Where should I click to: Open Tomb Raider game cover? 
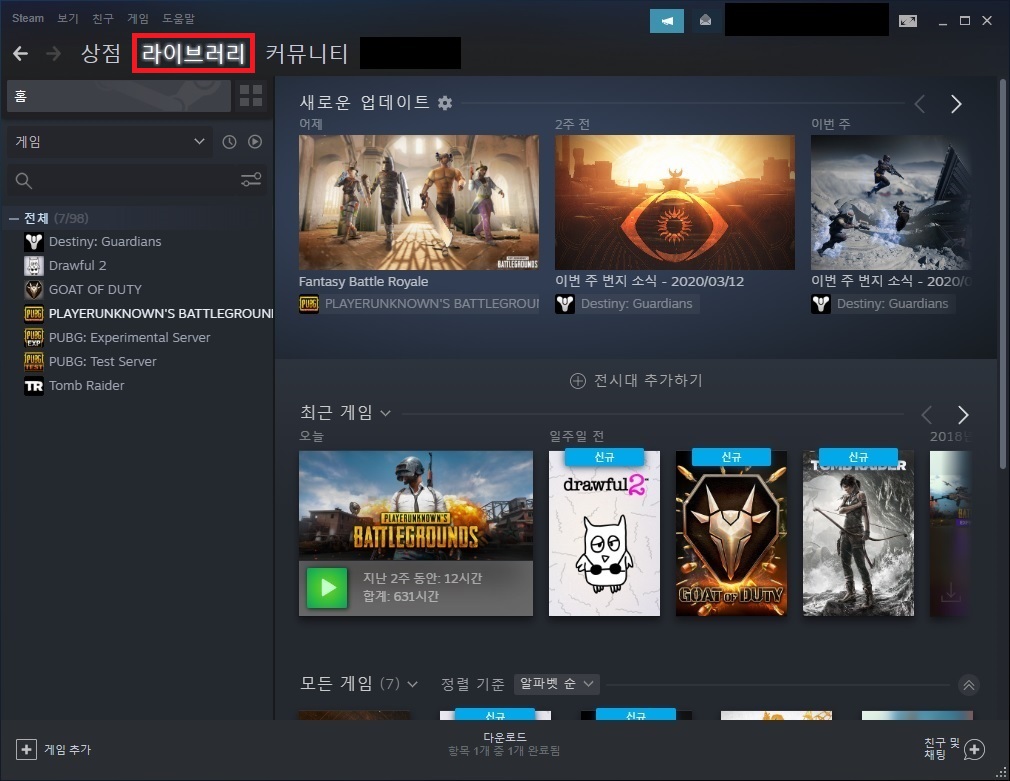(858, 534)
